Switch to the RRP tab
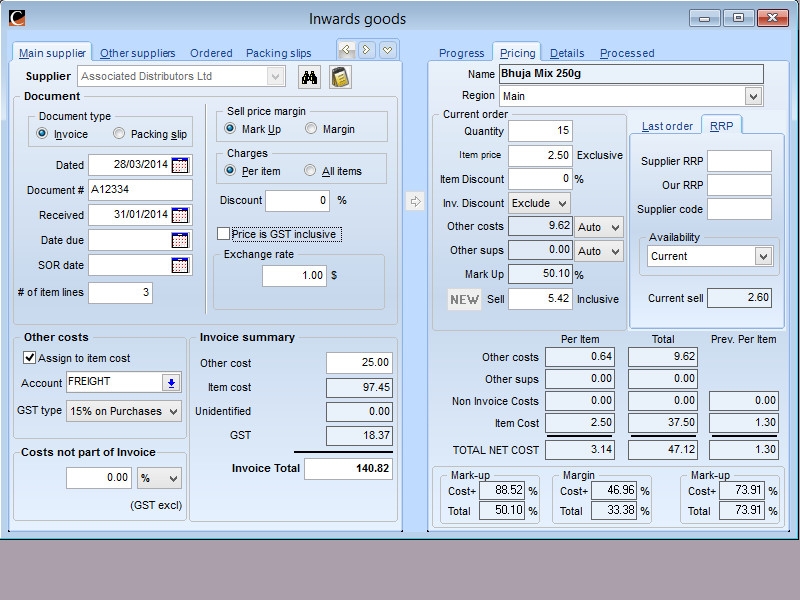 pyautogui.click(x=721, y=126)
